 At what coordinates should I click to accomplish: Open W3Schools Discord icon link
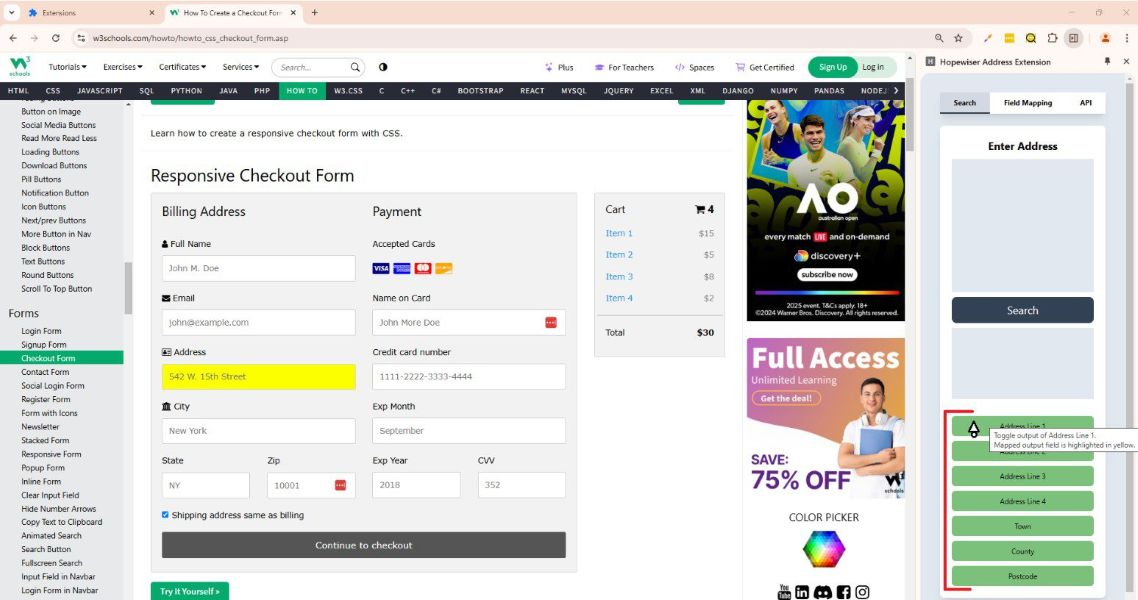[822, 592]
